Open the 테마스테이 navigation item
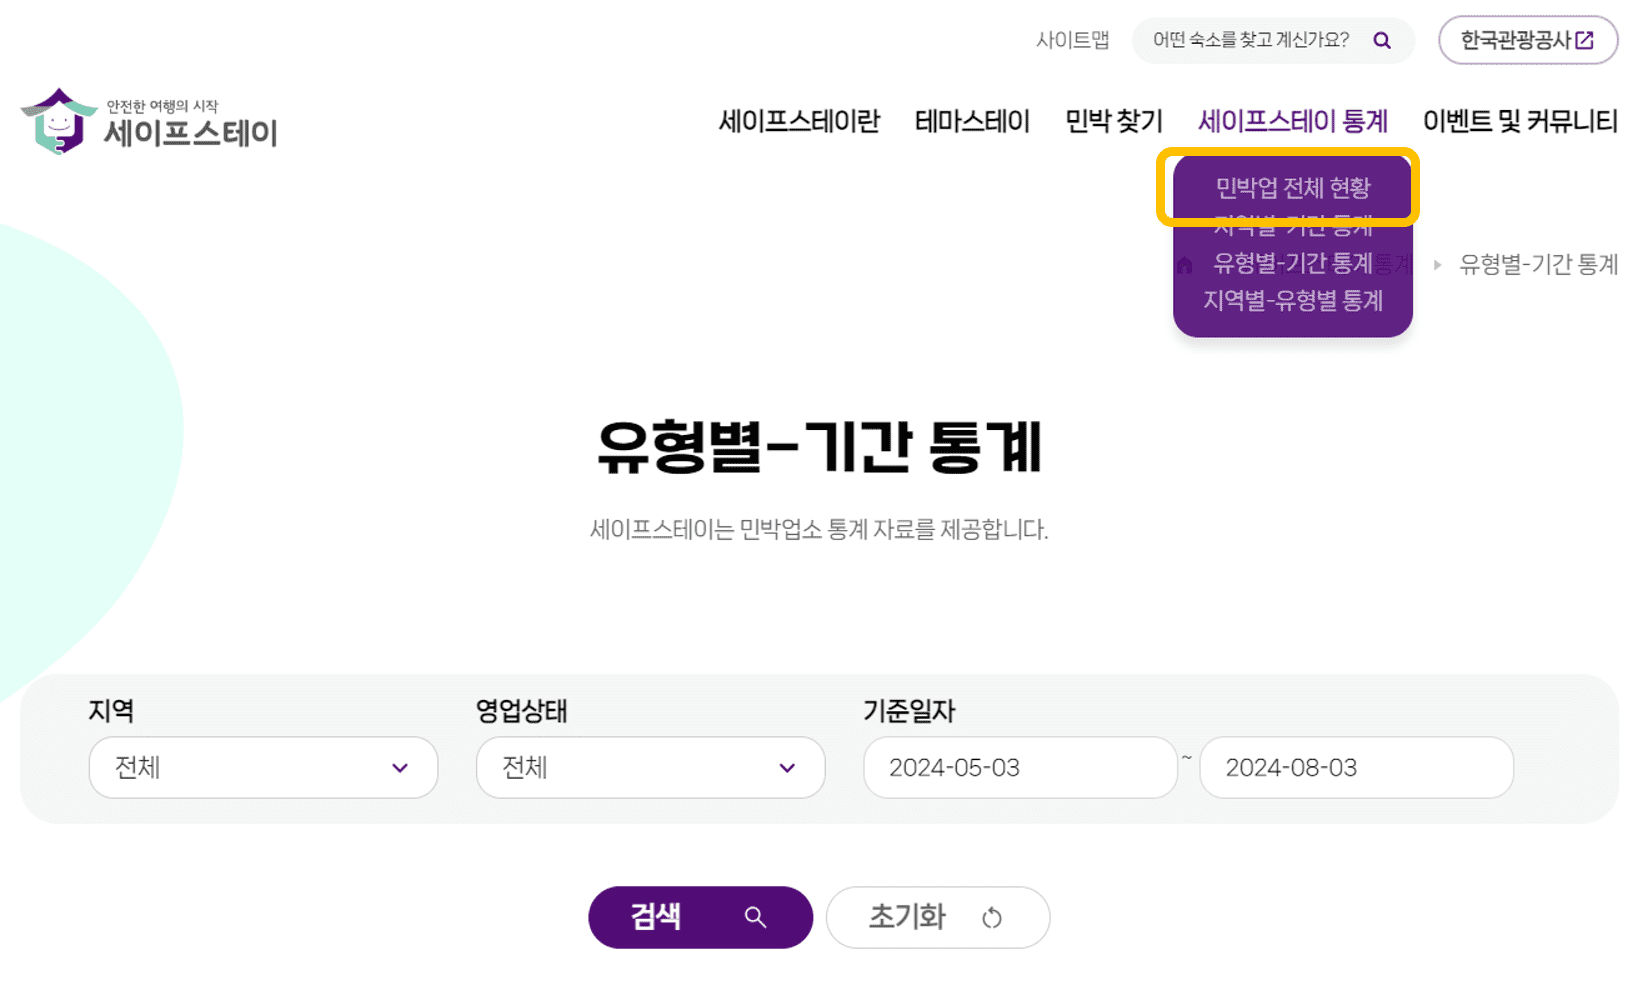1643x990 pixels. tap(972, 121)
